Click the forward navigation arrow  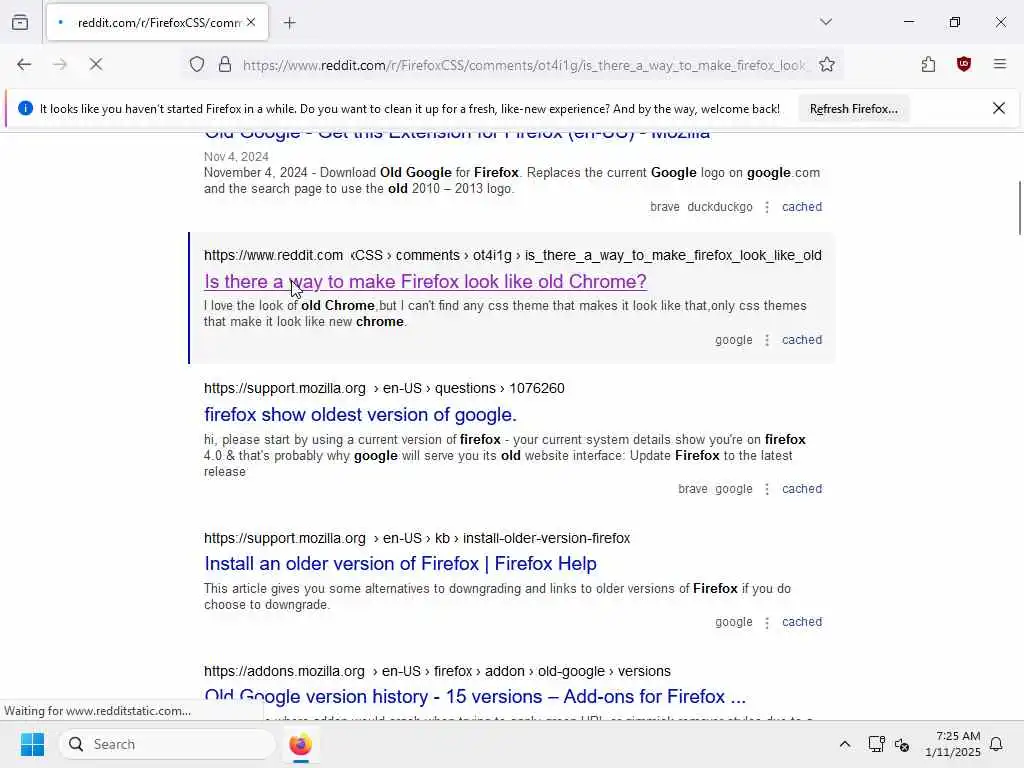point(60,64)
